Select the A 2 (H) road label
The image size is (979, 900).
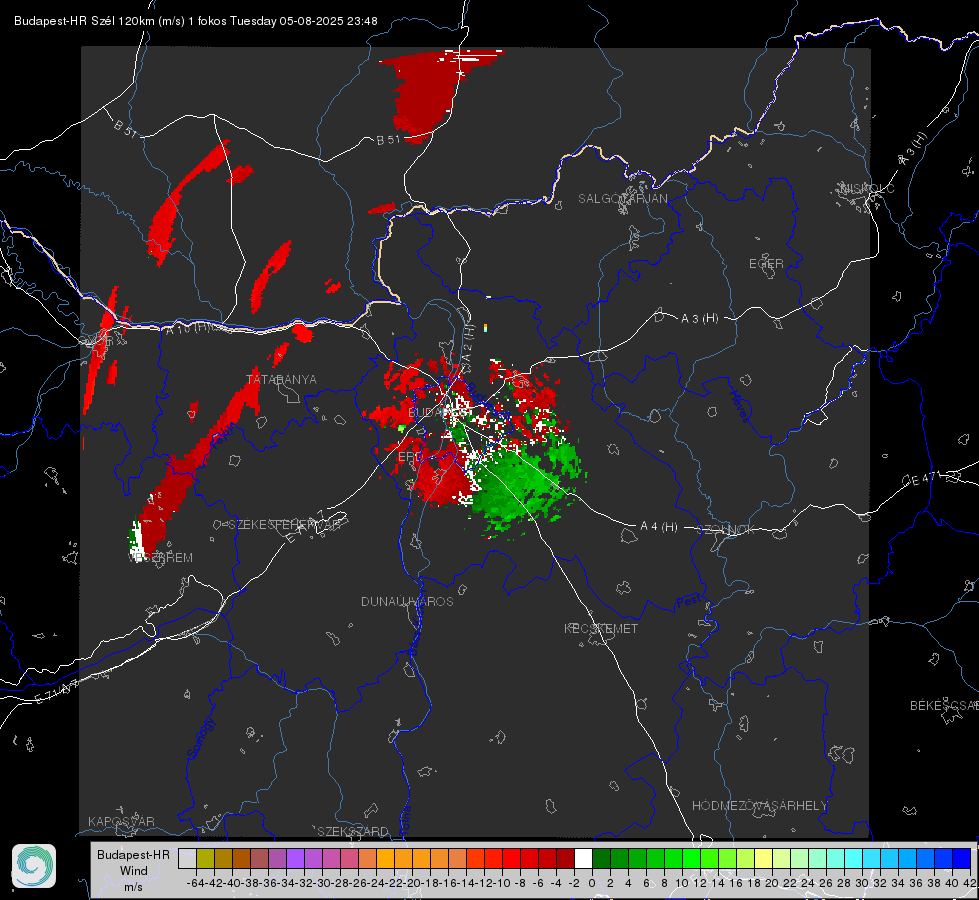468,345
